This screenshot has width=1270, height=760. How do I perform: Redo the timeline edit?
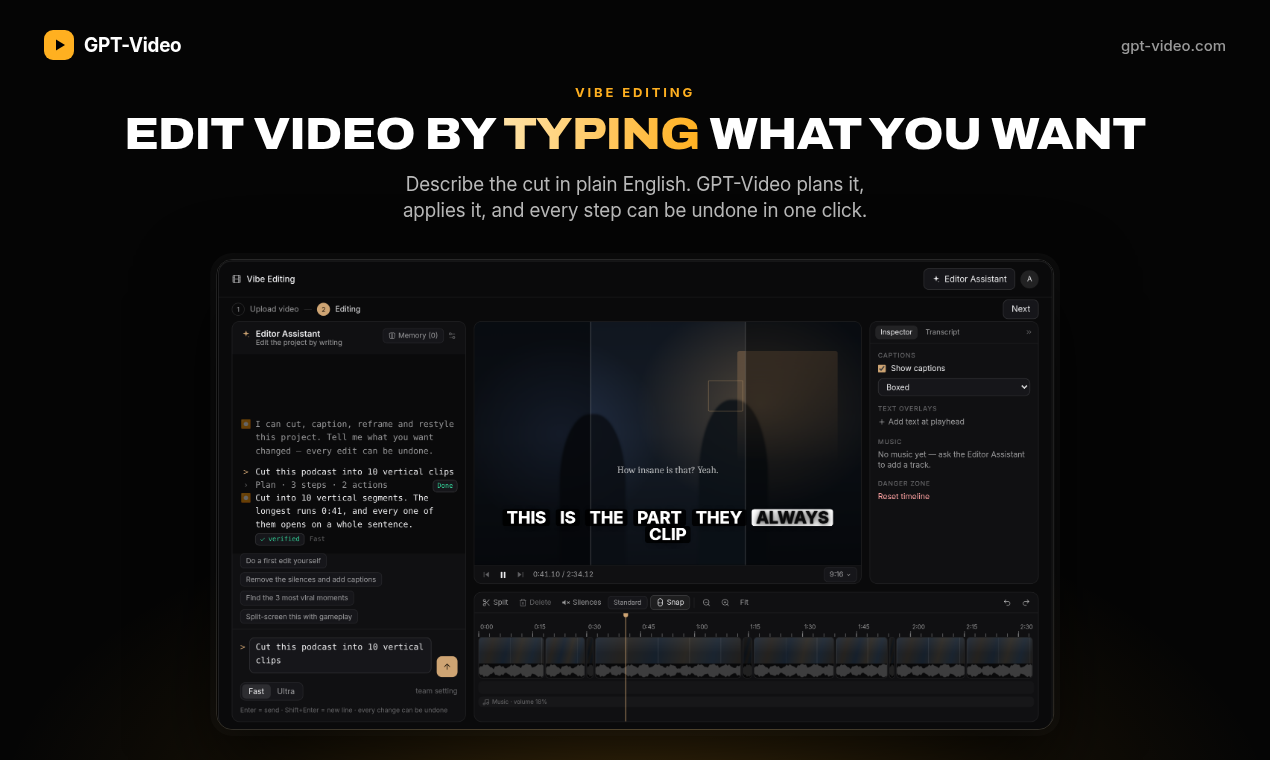[x=1025, y=602]
